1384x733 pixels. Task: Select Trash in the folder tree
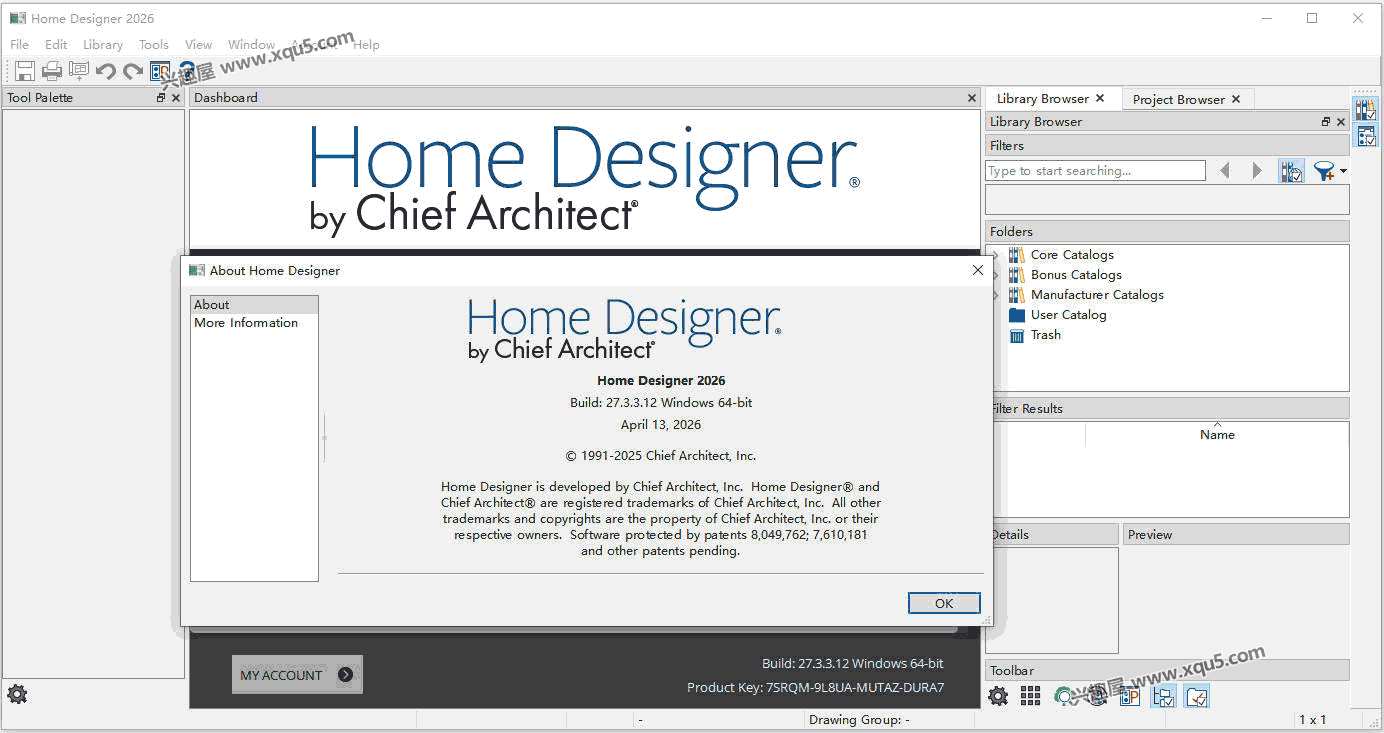click(x=1046, y=335)
